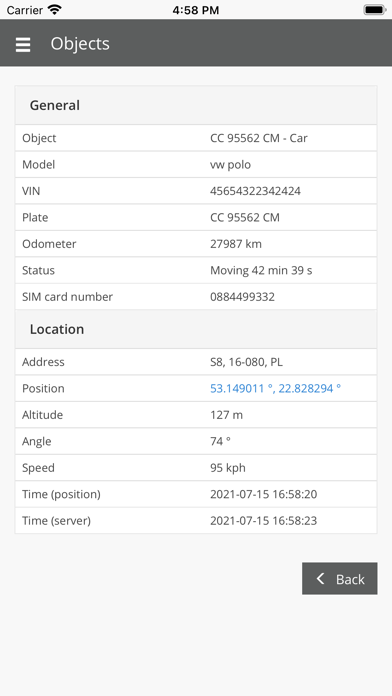
Task: Click server time 2021-07-15 16:58:23
Action: click(264, 521)
